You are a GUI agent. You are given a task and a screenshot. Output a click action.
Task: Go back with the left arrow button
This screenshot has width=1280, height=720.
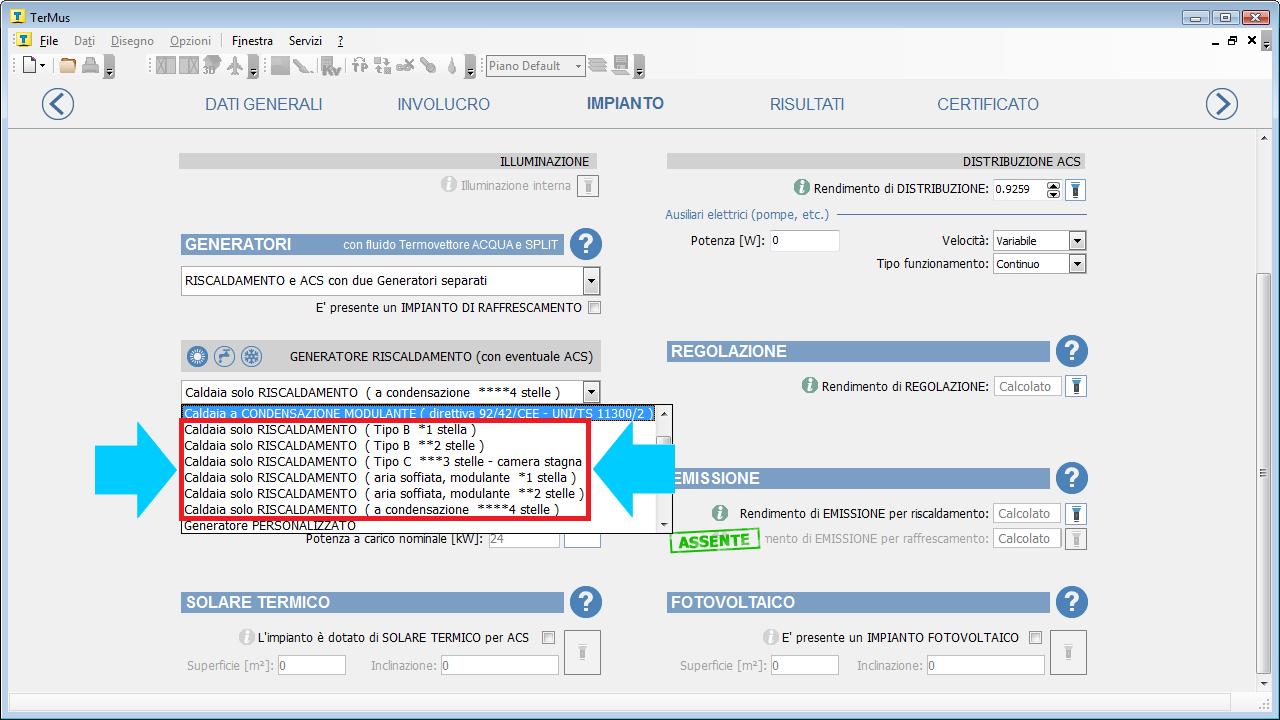(58, 104)
